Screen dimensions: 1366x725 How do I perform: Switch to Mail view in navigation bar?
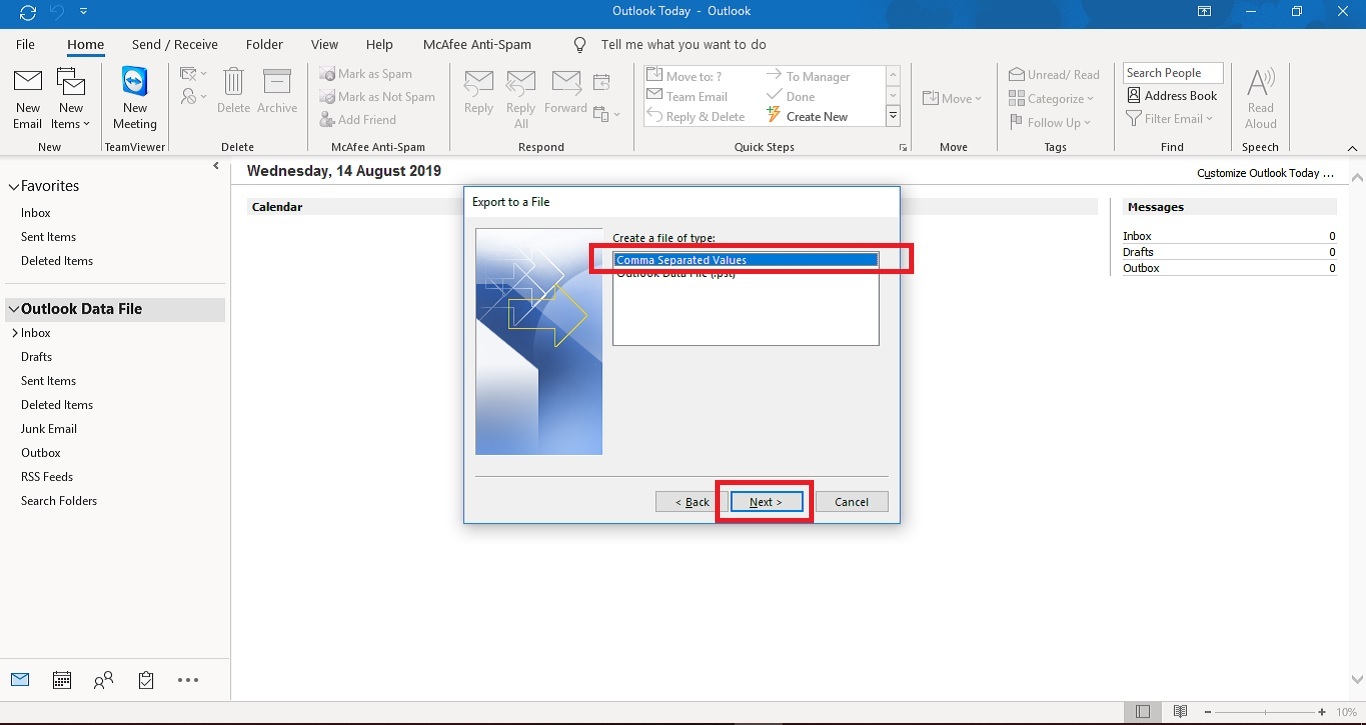click(20, 680)
